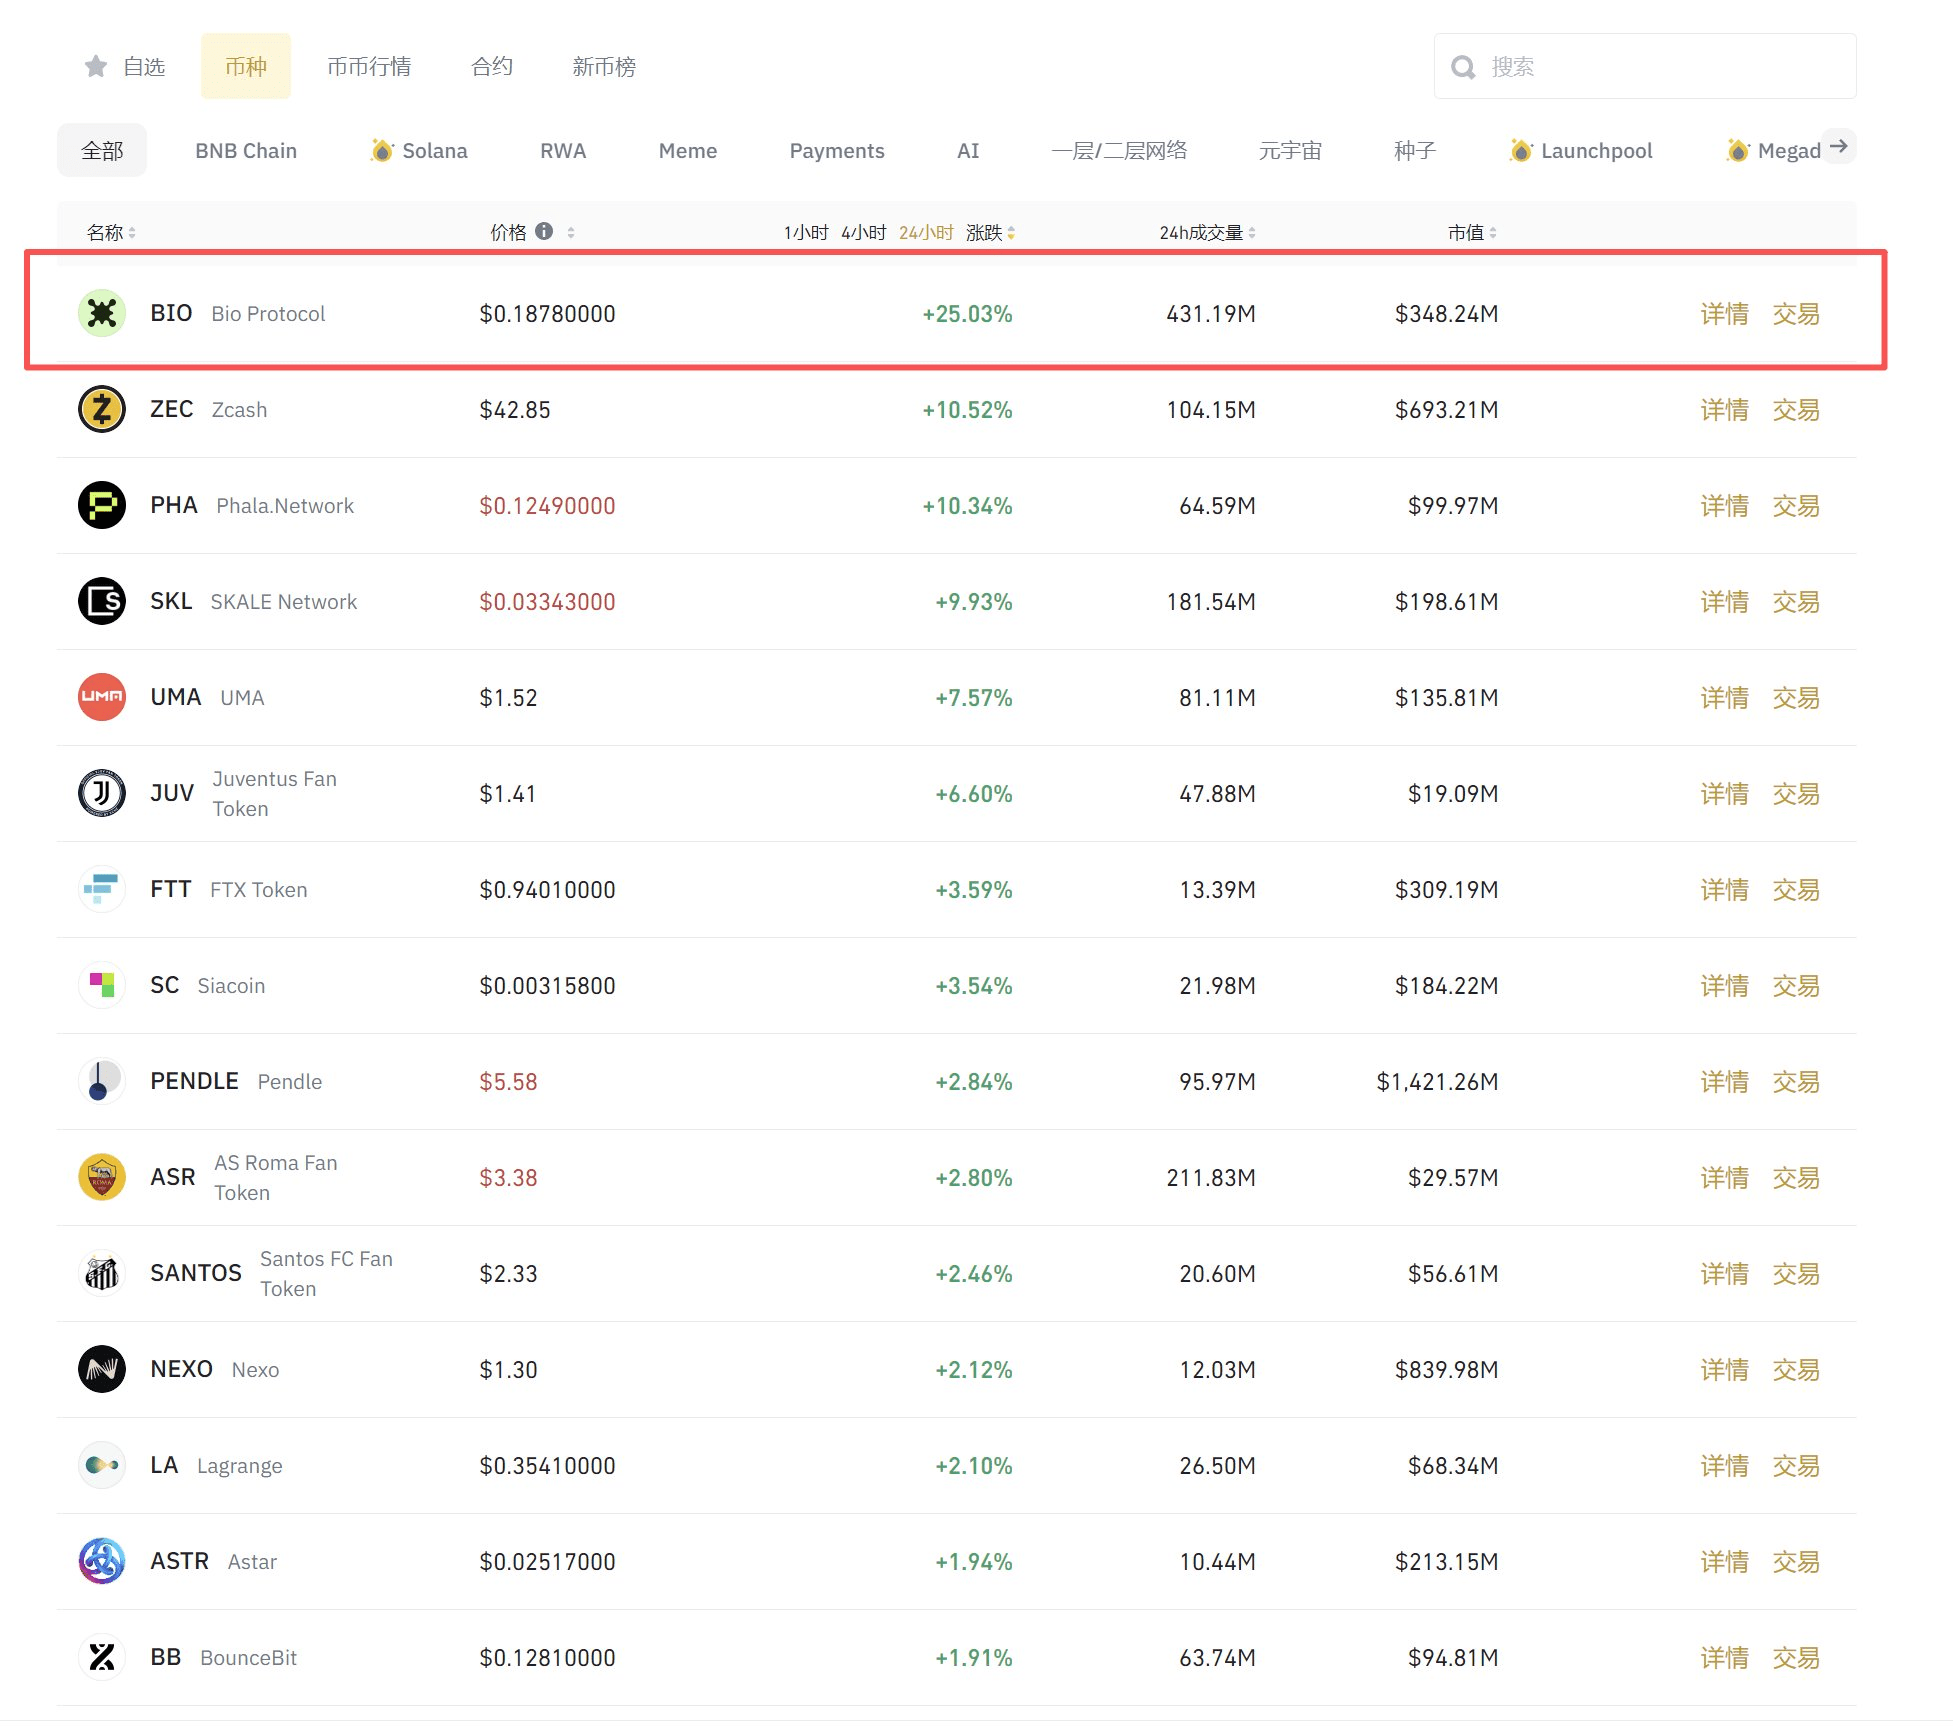
Task: Click ZEC change +10.52%
Action: pos(967,410)
